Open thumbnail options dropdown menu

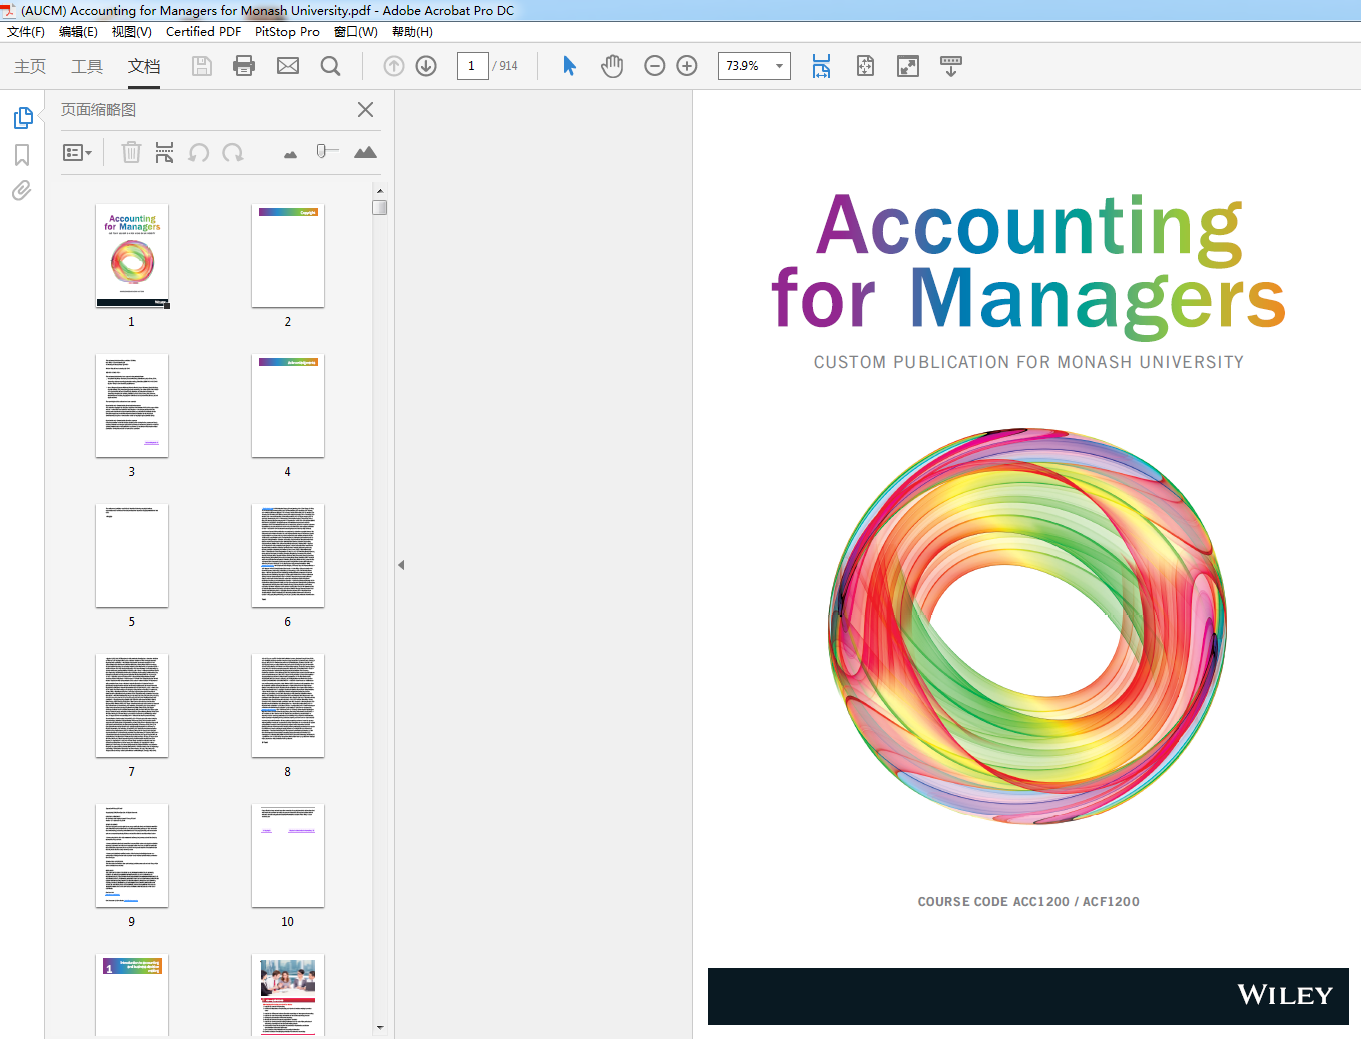[77, 153]
